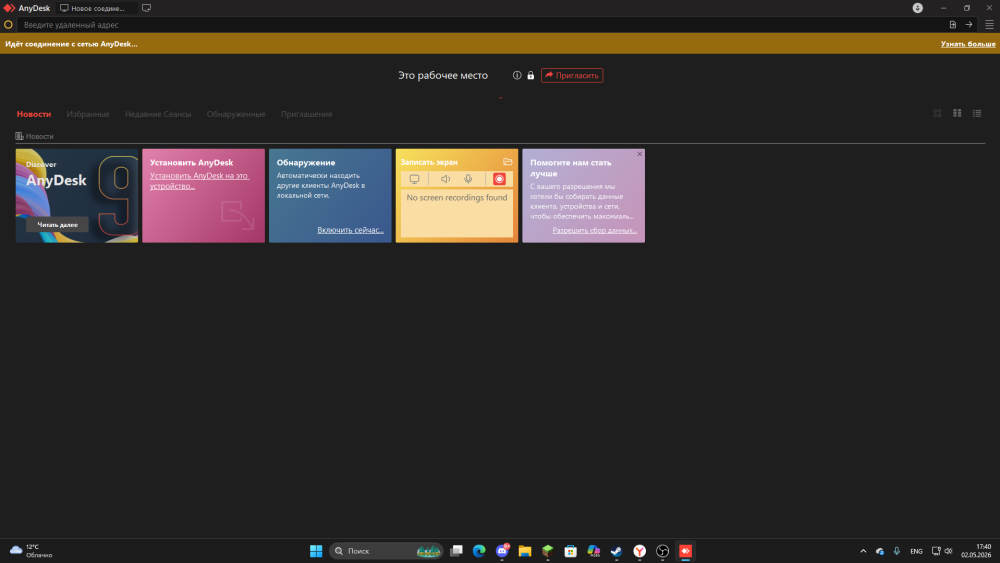The height and width of the screenshot is (563, 1000).
Task: Click the taskbar search box 'Поиск'
Action: tap(386, 551)
